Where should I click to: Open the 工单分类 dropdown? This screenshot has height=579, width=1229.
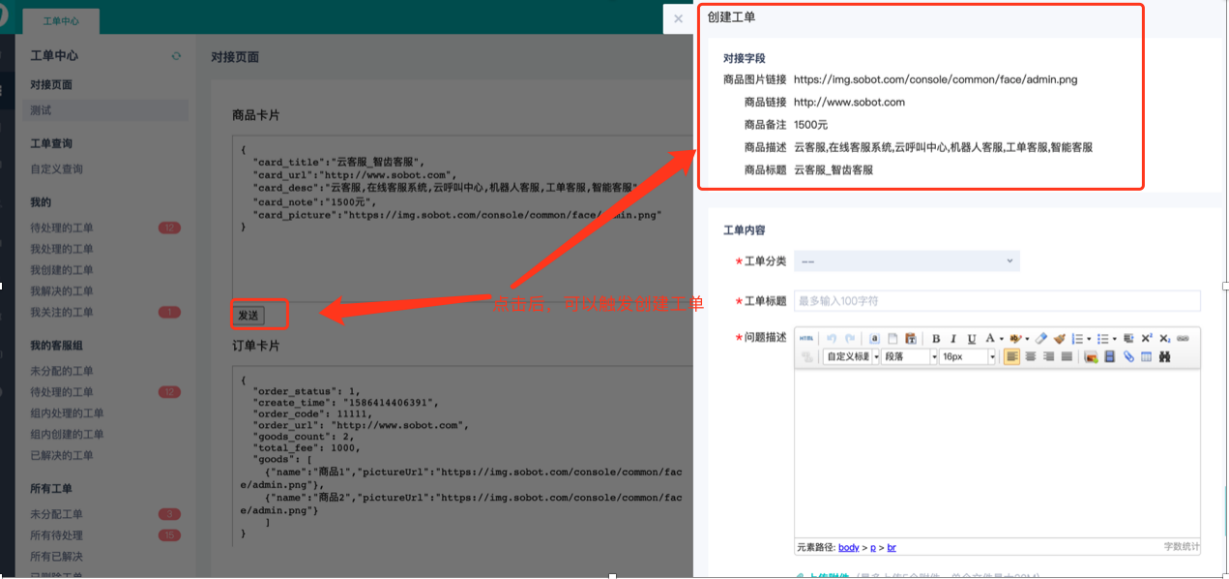907,261
